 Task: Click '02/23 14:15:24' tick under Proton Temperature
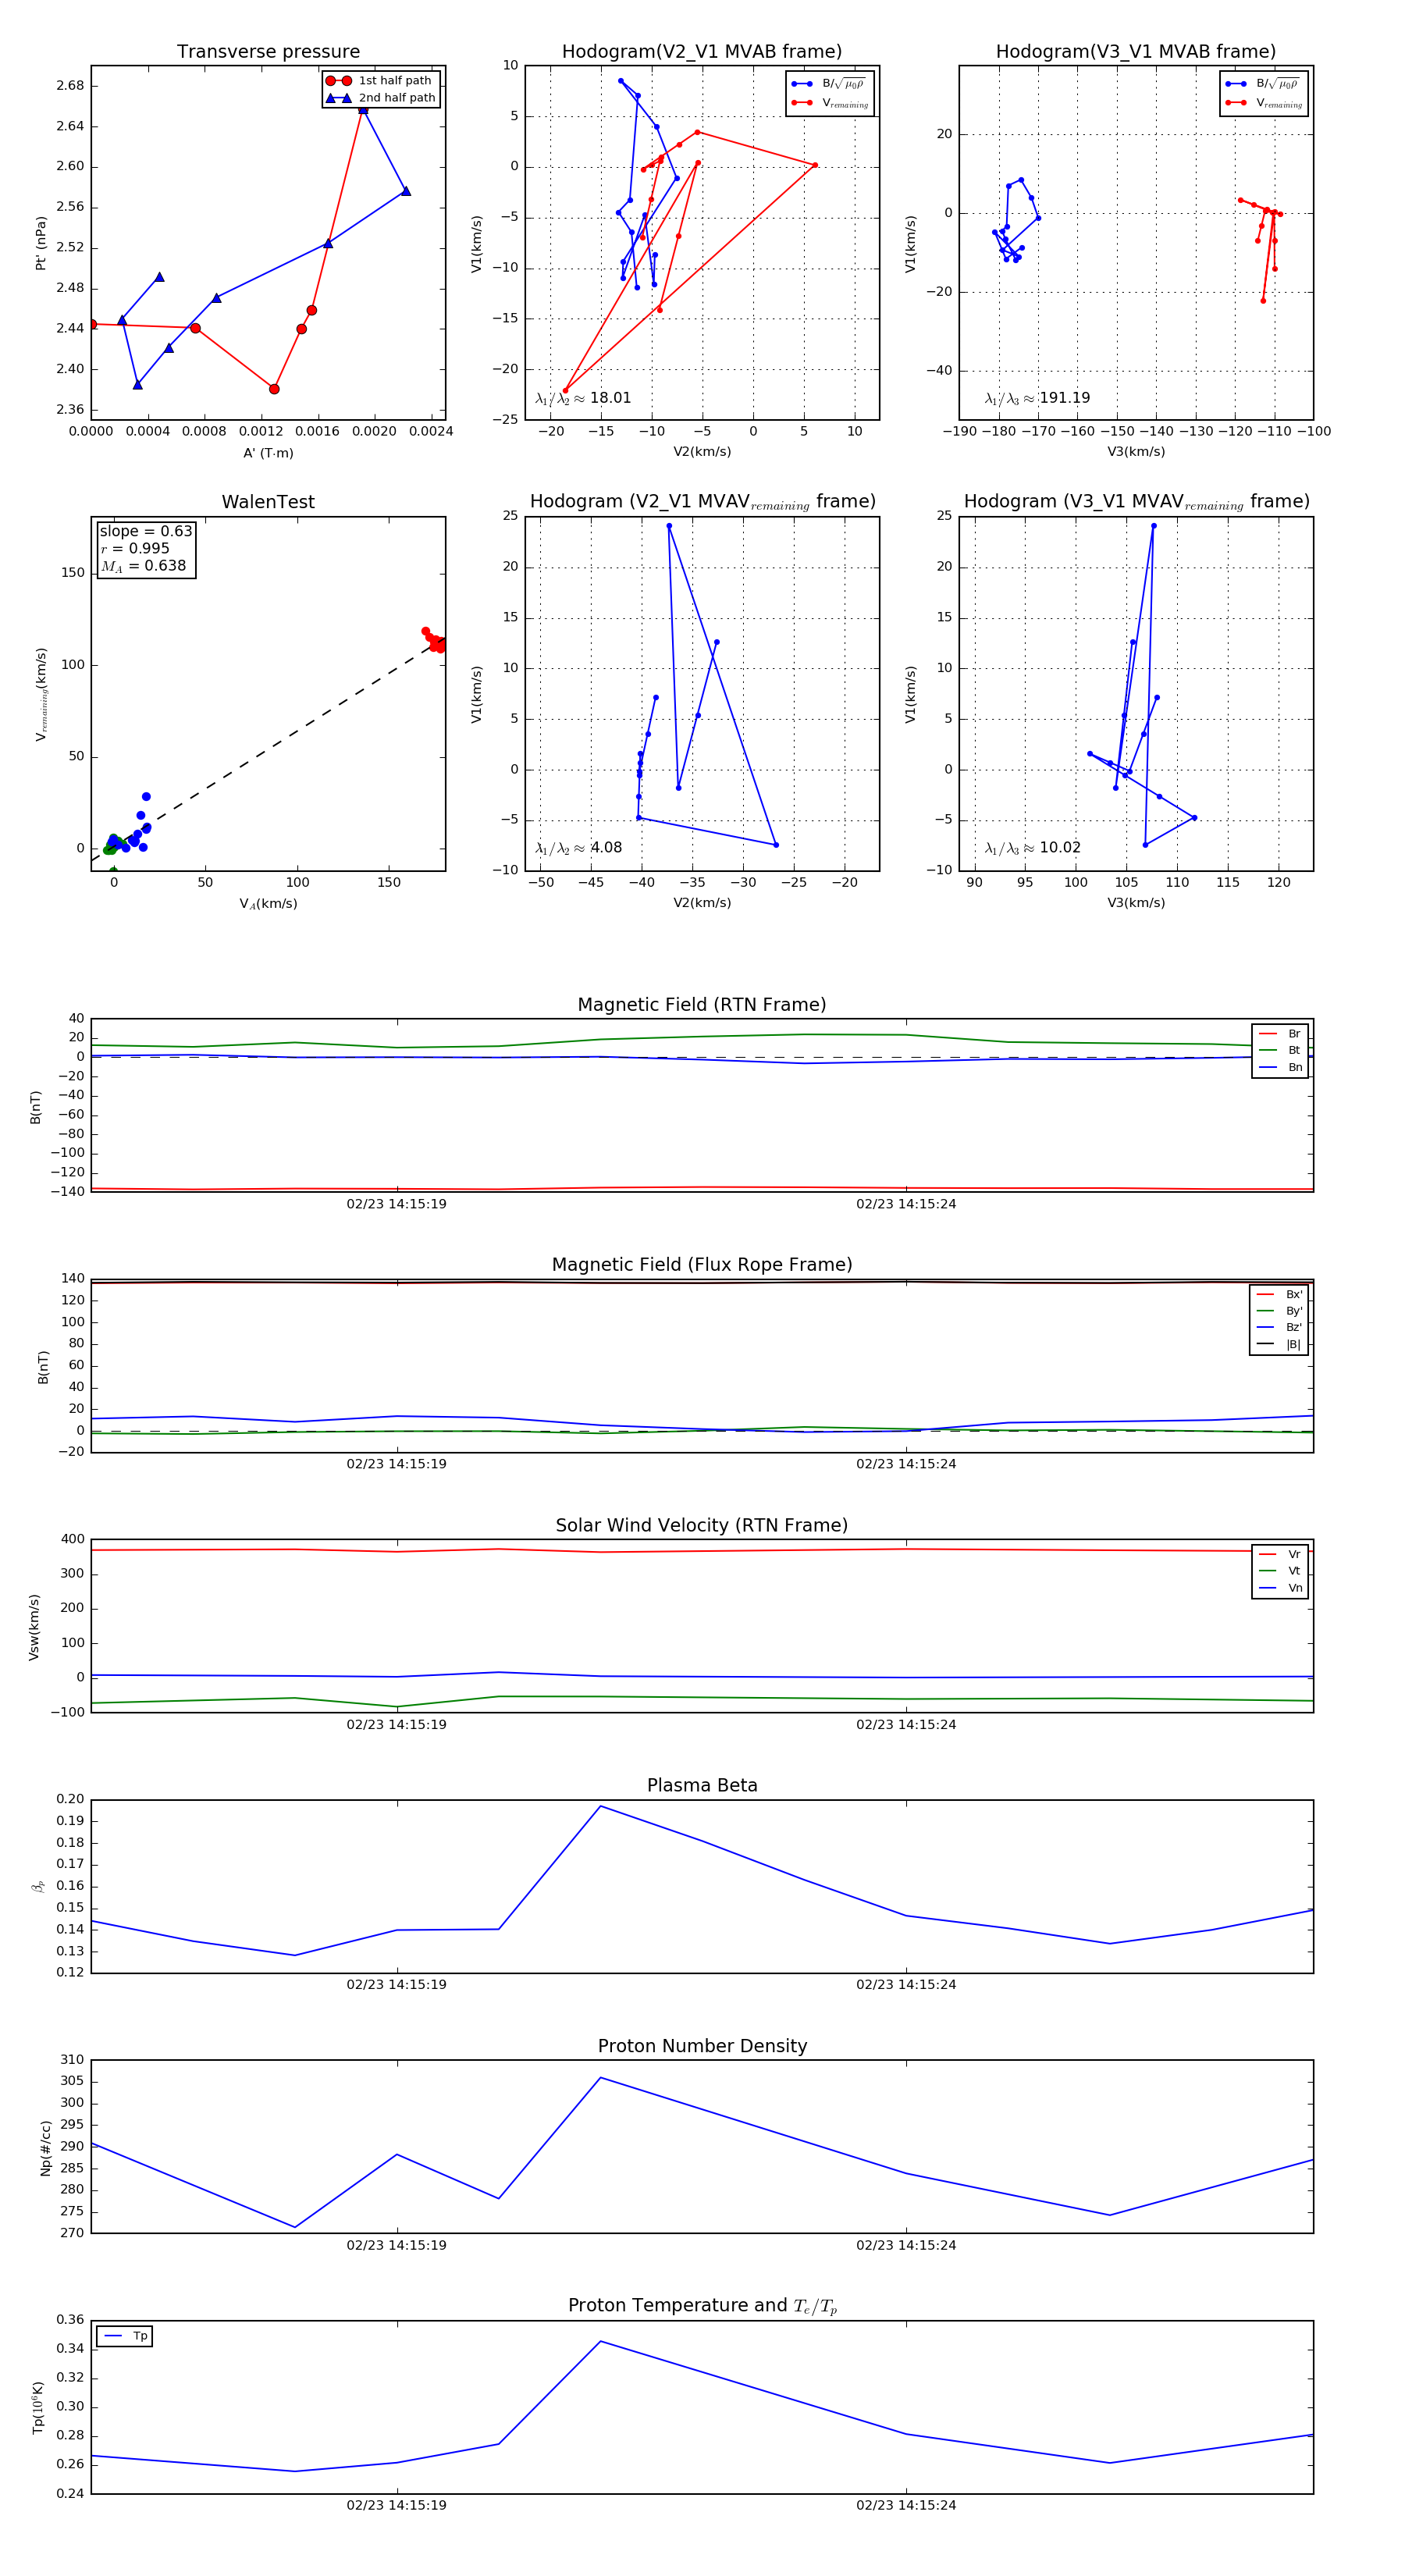[906, 2505]
